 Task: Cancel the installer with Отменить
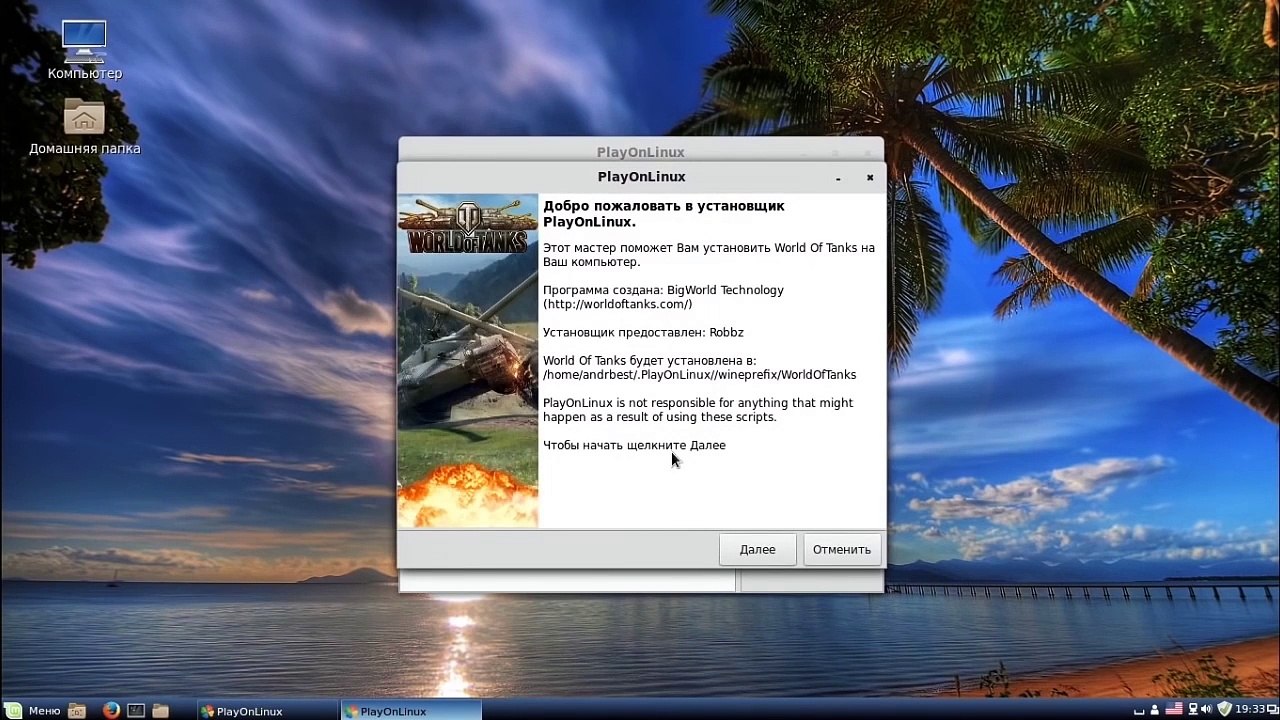[841, 549]
